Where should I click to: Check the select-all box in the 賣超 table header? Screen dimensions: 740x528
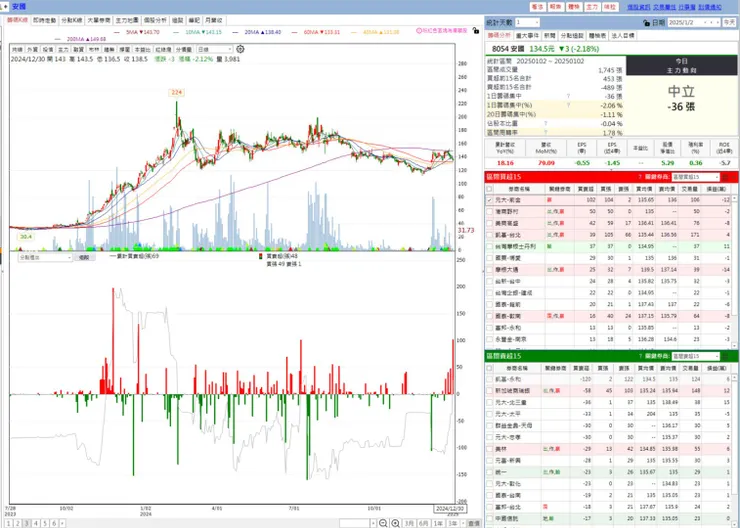489,368
